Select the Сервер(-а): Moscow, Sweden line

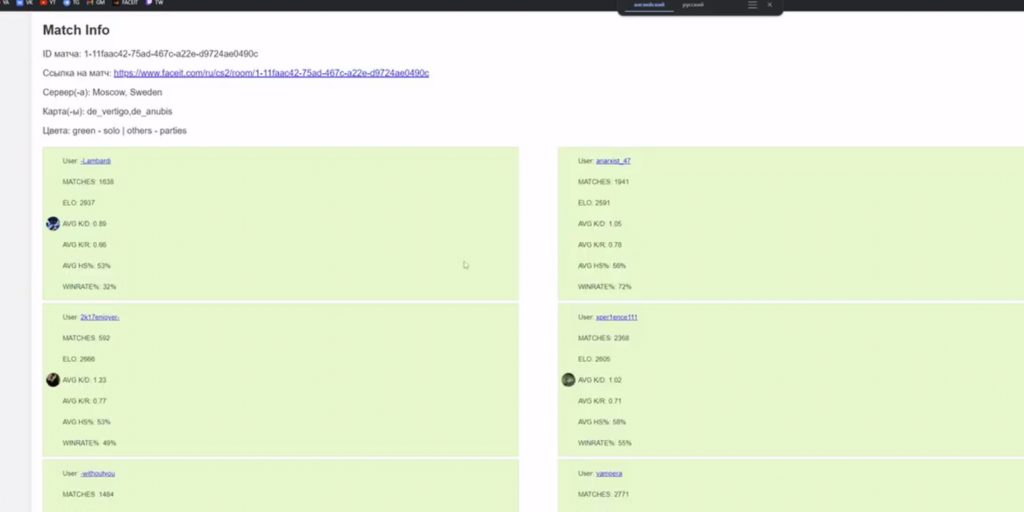pyautogui.click(x=102, y=92)
